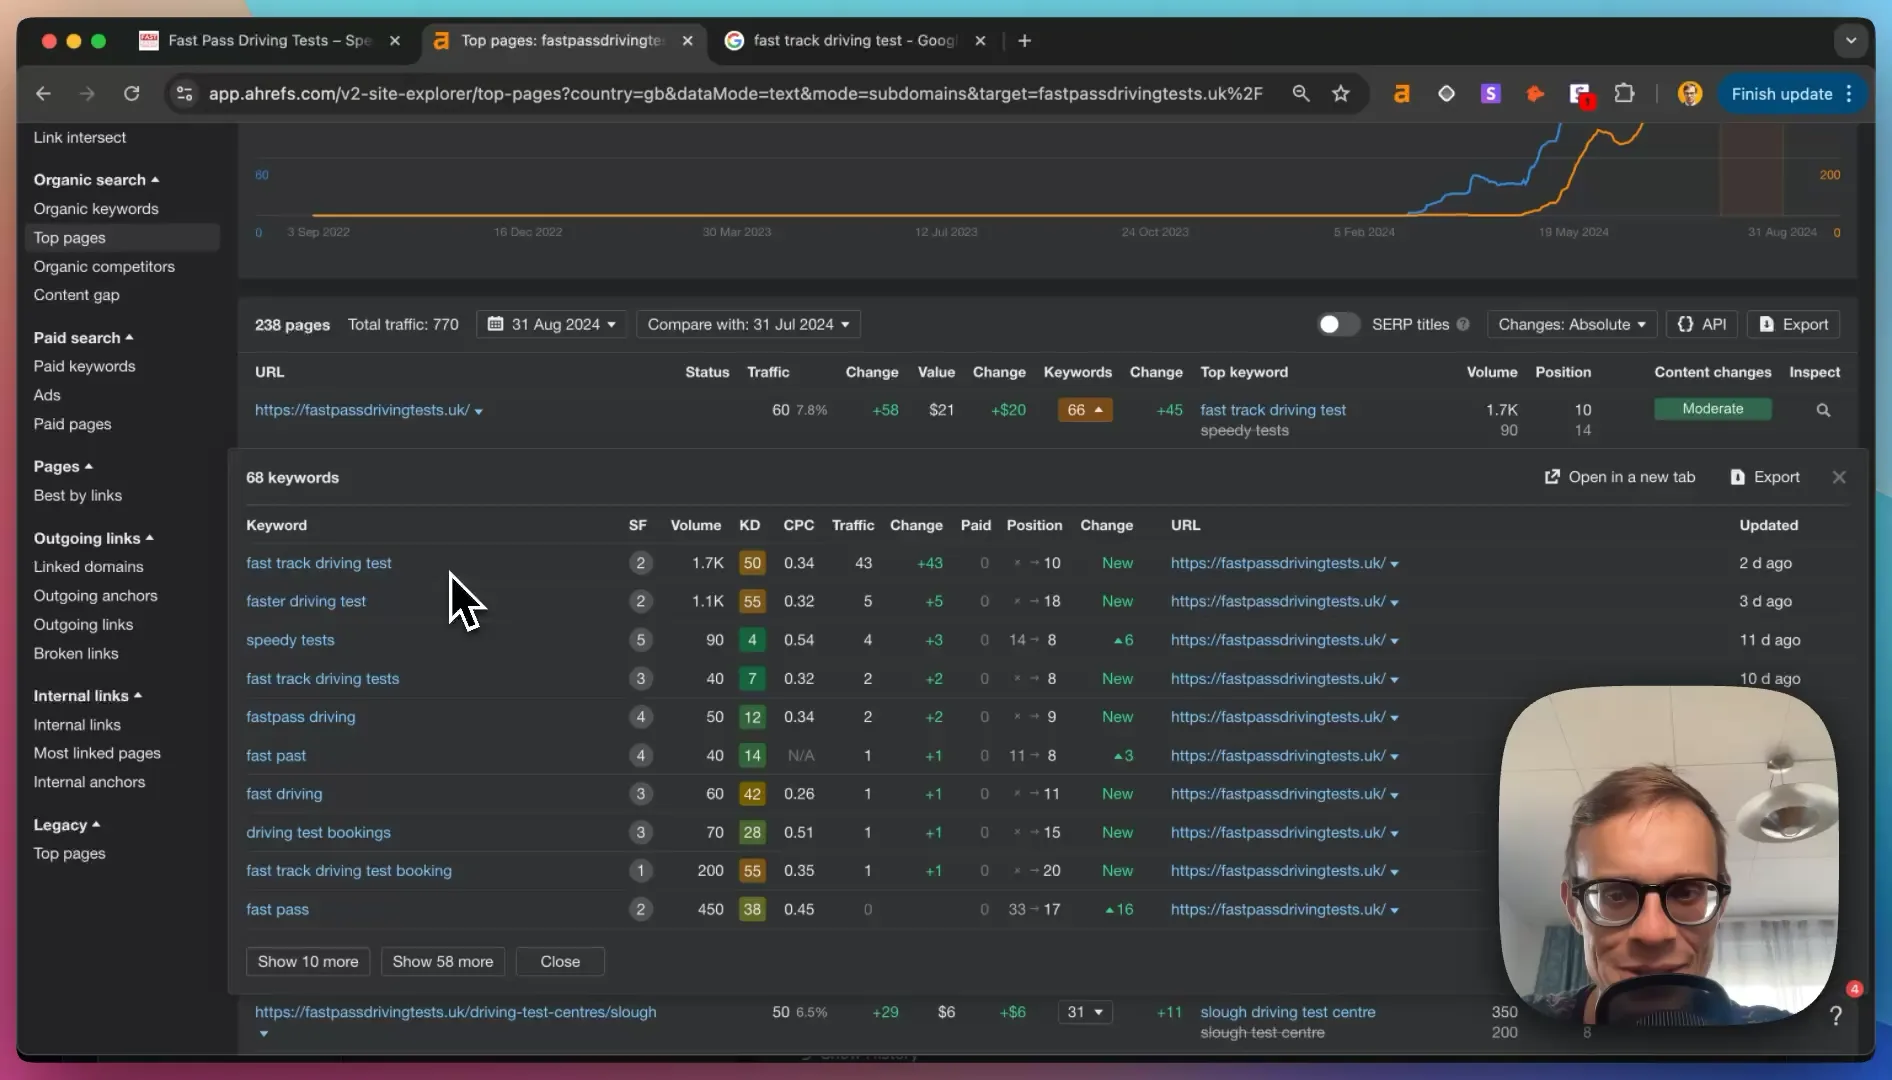Click the zoom magnifier in address bar
Image resolution: width=1892 pixels, height=1080 pixels.
[x=1301, y=94]
